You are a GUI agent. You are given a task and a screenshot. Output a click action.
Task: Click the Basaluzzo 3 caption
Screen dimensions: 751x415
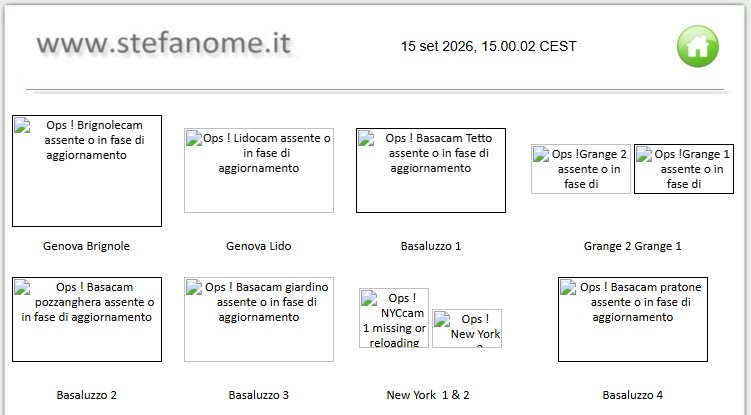[259, 395]
